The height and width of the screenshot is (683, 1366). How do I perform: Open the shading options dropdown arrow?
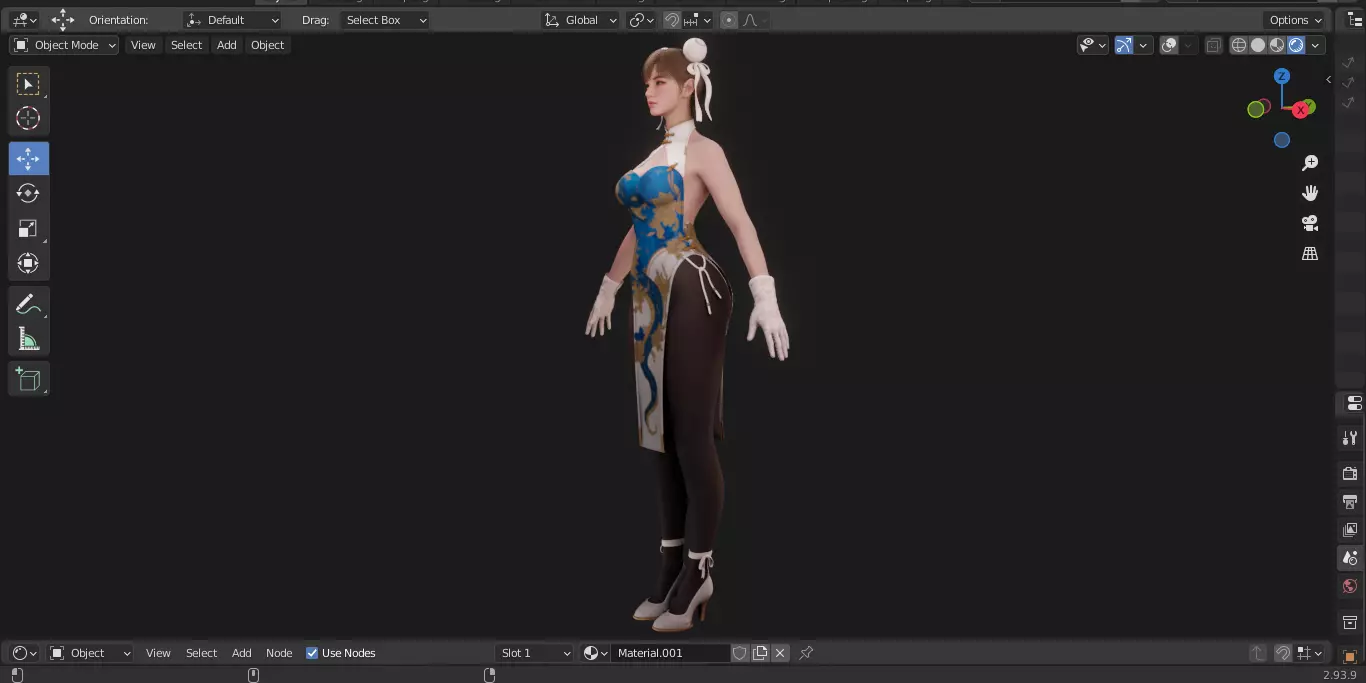(1316, 45)
